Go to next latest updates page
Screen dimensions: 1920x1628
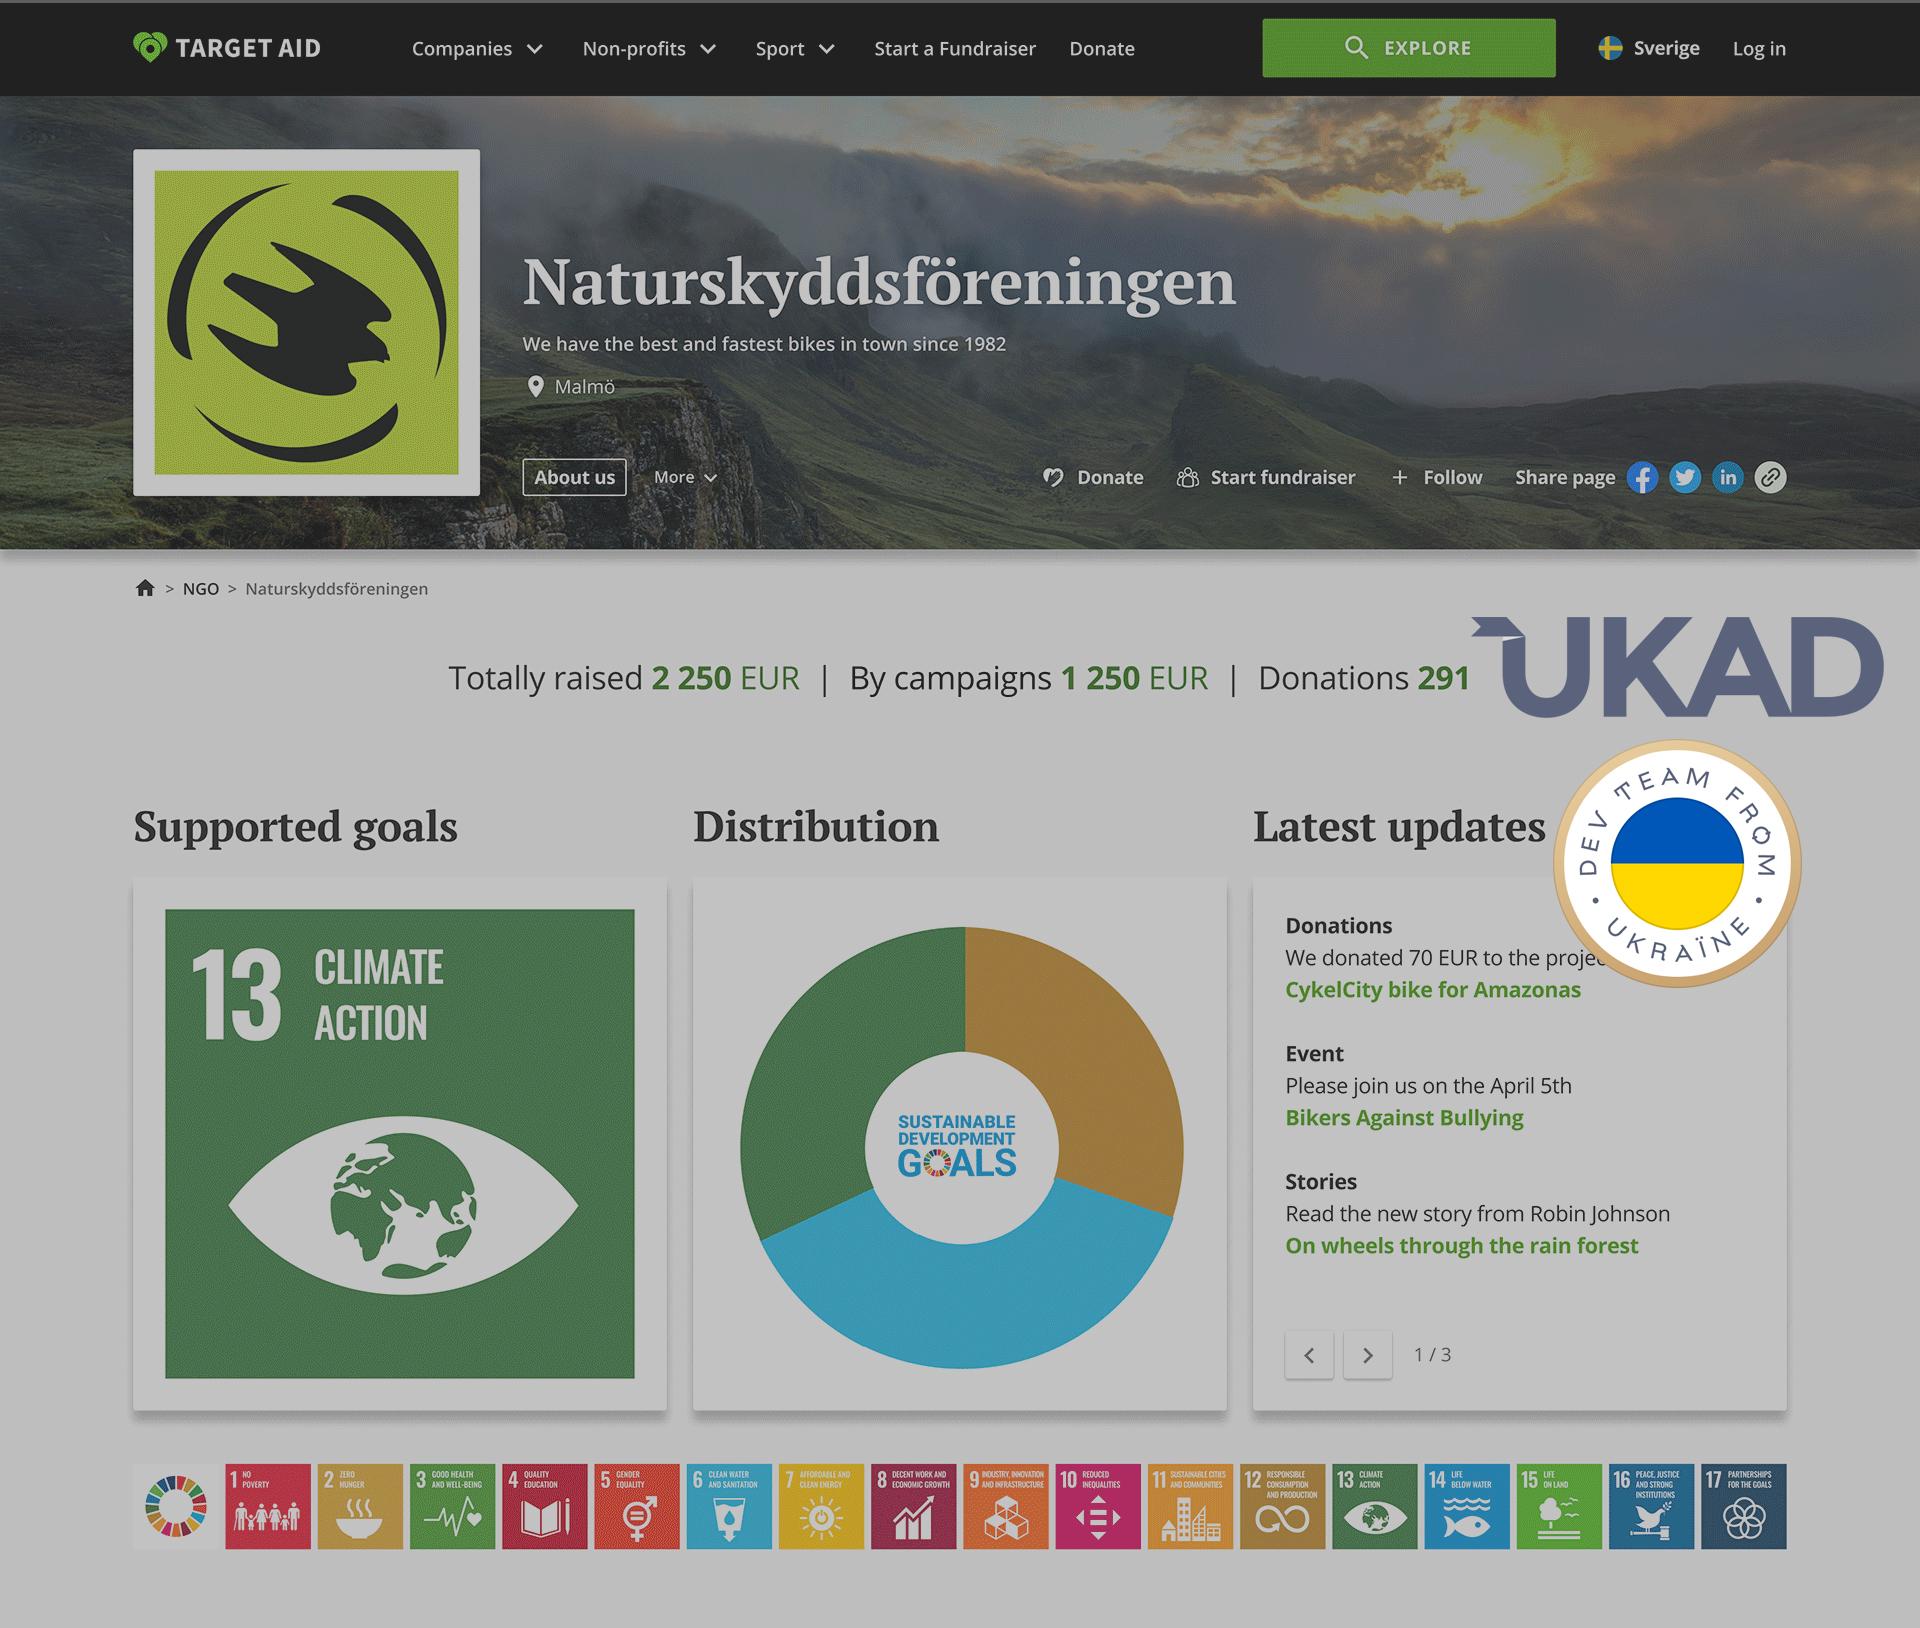1367,1355
